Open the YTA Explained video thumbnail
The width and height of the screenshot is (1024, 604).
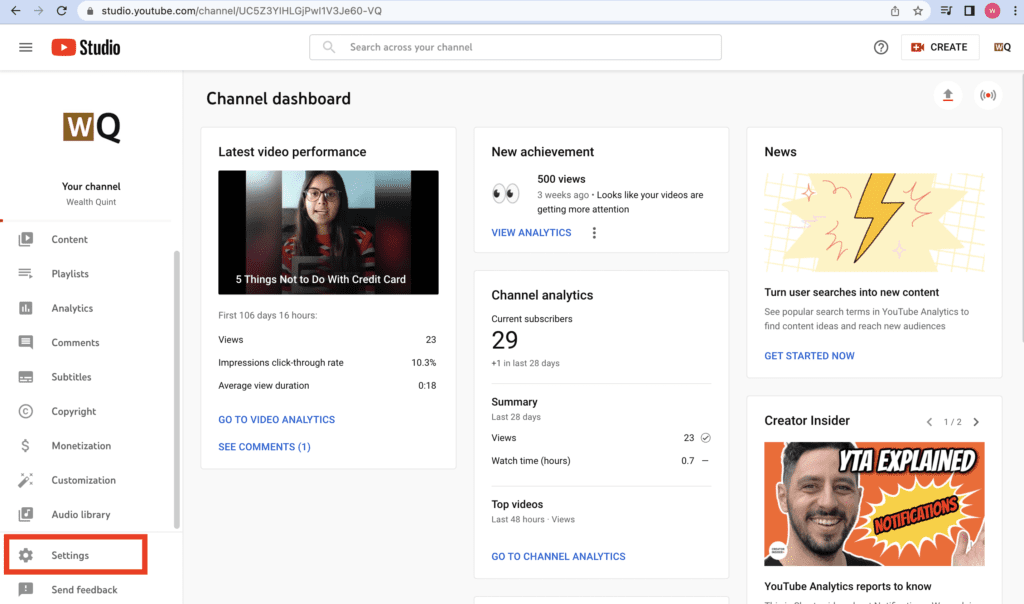874,504
